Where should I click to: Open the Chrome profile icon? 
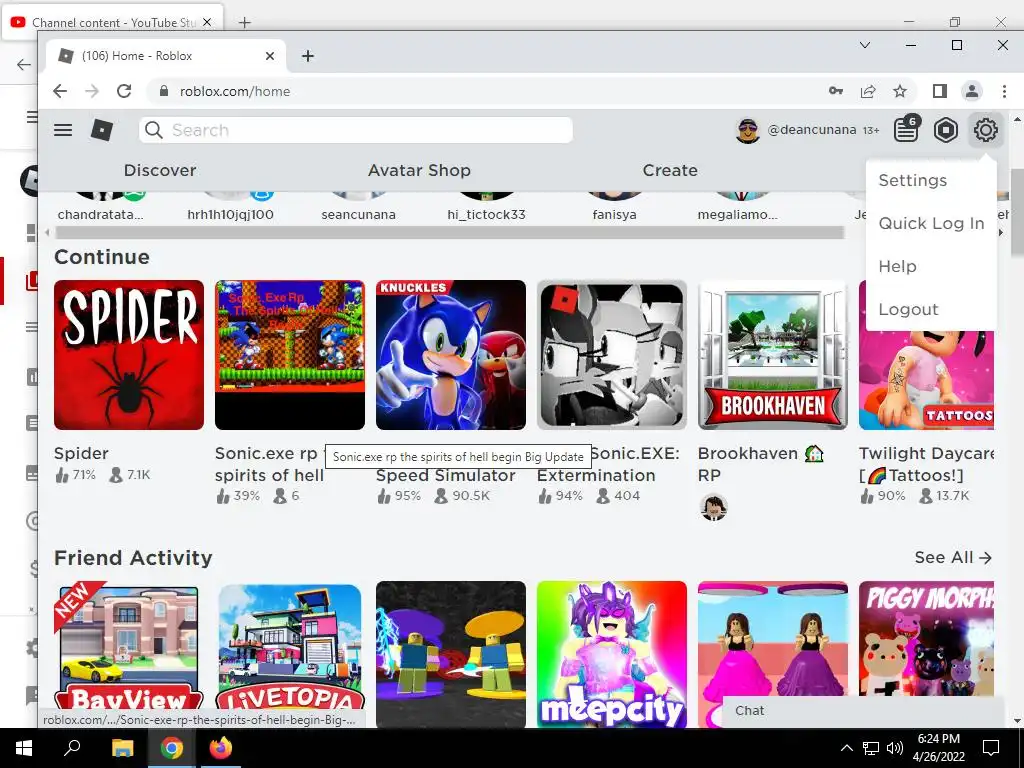click(x=972, y=91)
